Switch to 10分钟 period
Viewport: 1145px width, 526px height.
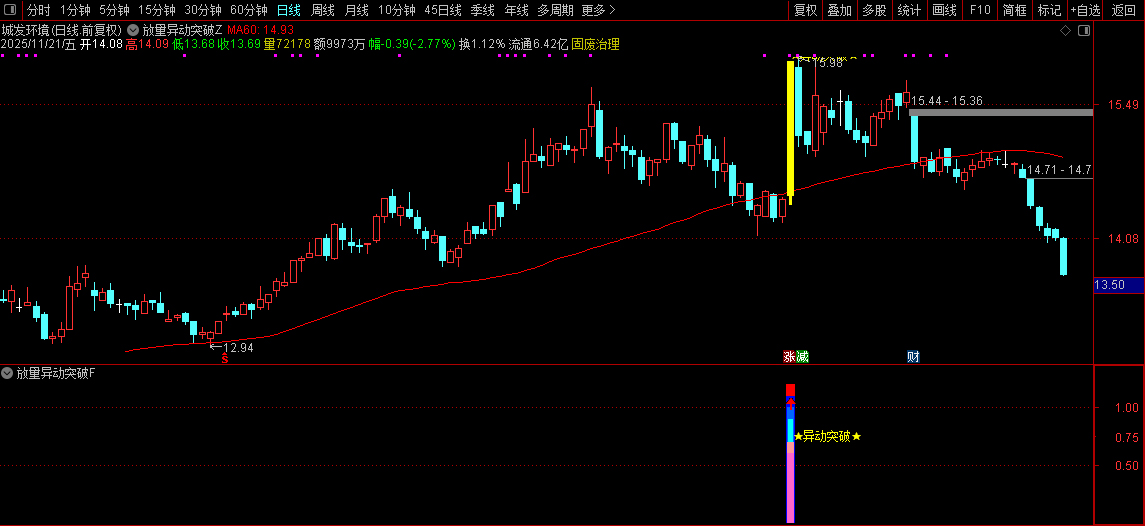tap(397, 10)
